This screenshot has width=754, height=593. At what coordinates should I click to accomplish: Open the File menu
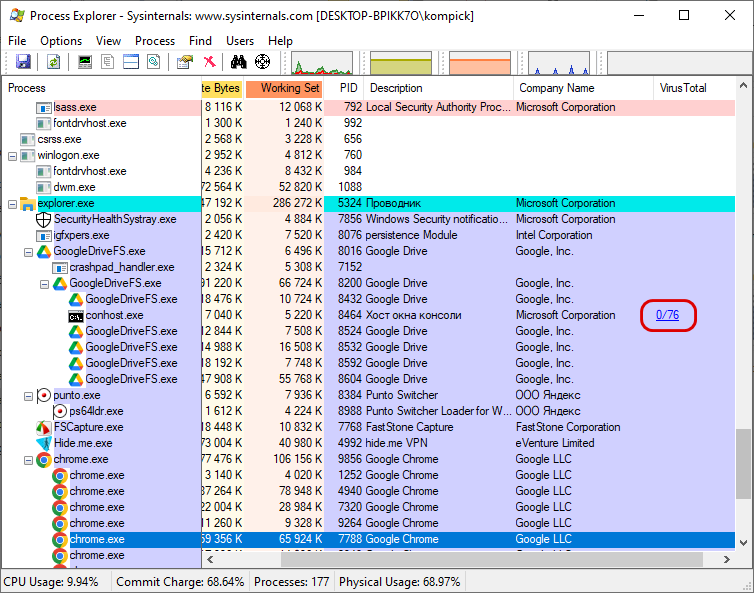pos(17,41)
